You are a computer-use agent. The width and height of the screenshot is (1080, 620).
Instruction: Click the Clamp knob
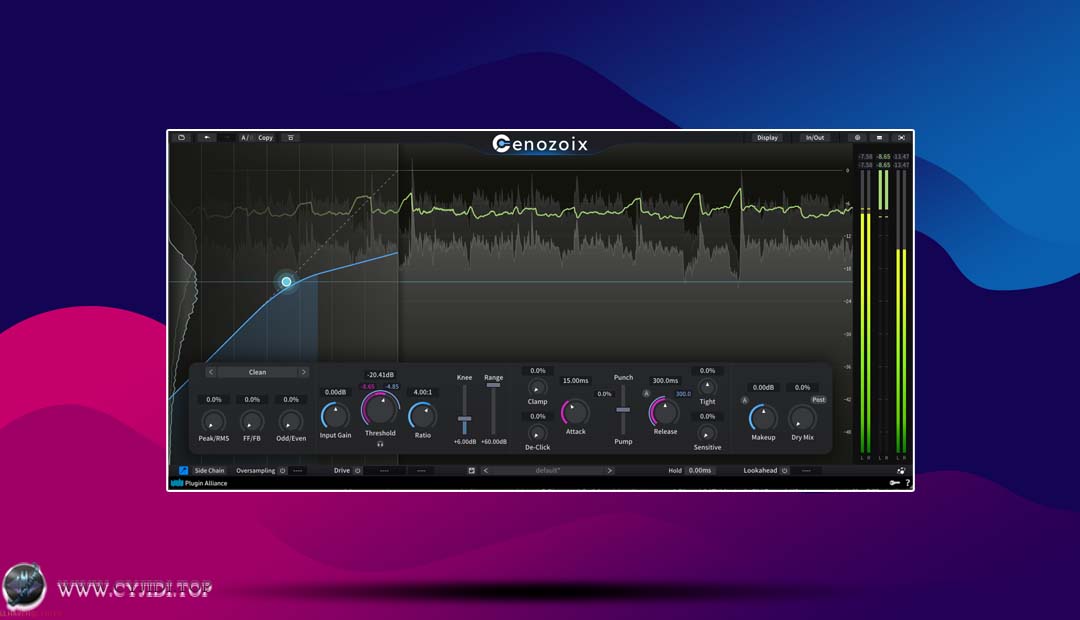click(x=537, y=388)
